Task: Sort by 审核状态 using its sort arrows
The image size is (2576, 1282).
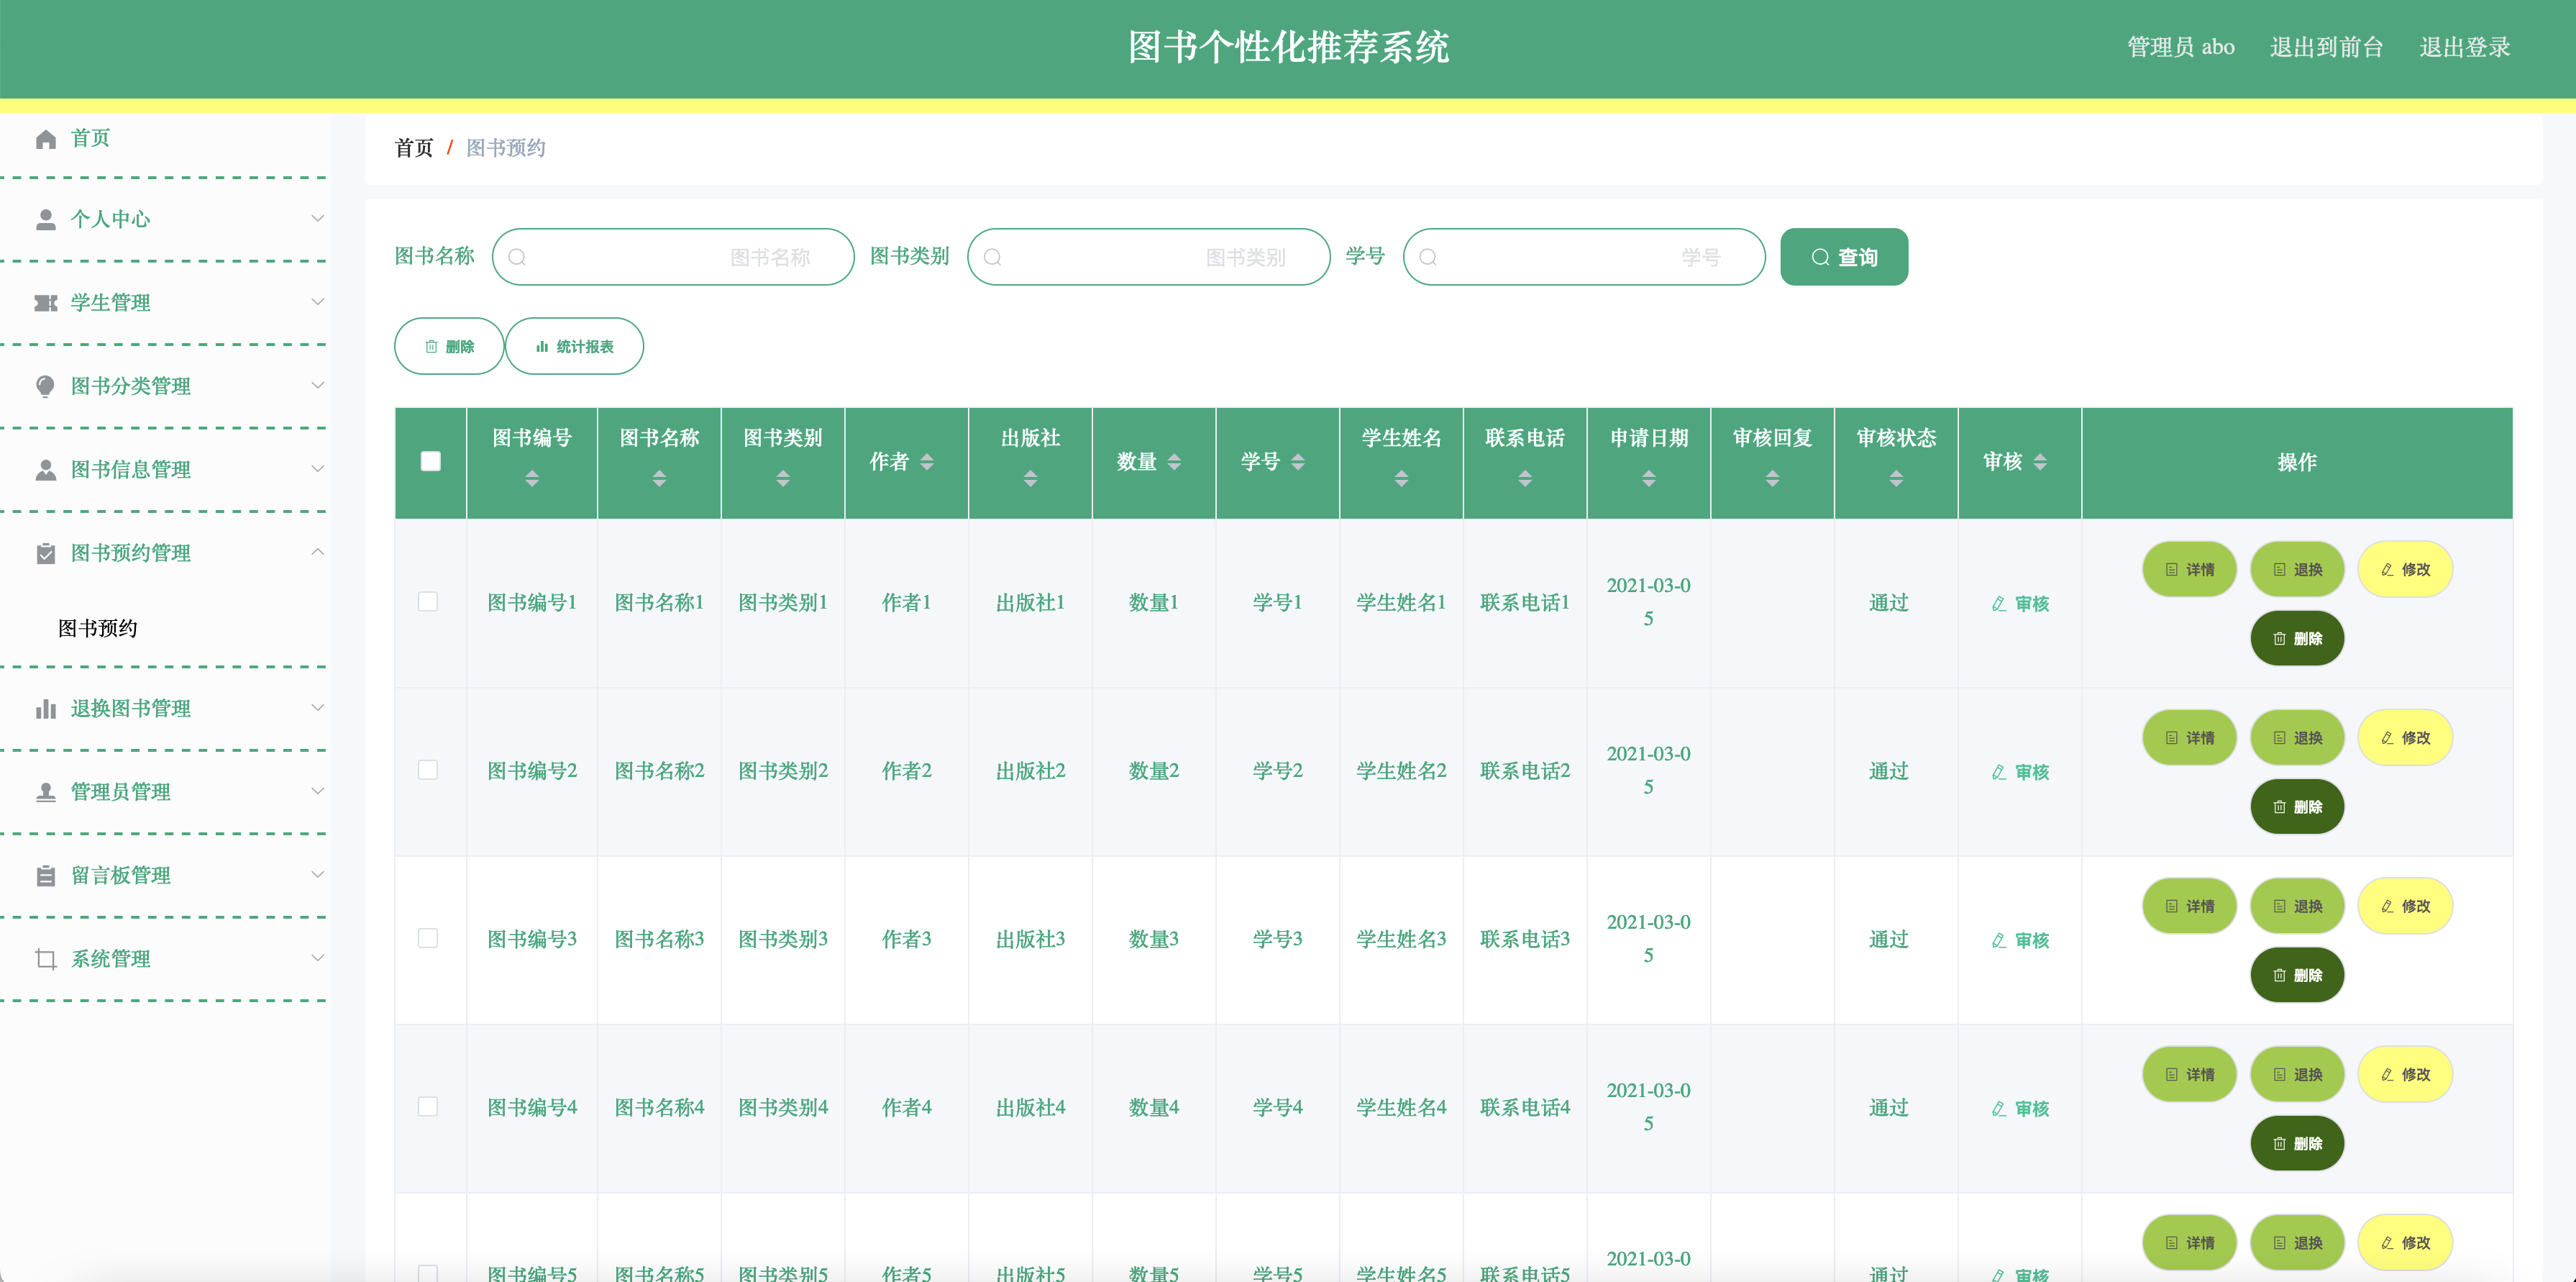Action: click(1896, 479)
